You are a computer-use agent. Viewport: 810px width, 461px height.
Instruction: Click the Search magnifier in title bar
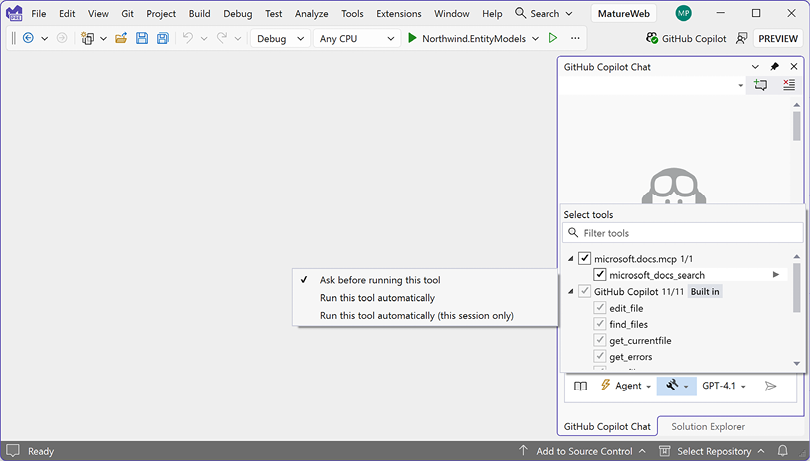tap(521, 13)
